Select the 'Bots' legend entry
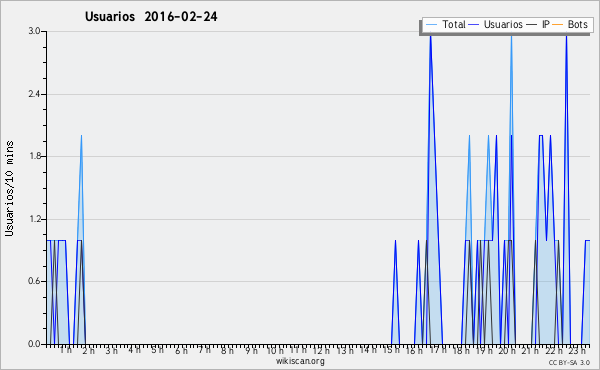600x370 pixels. coord(577,24)
